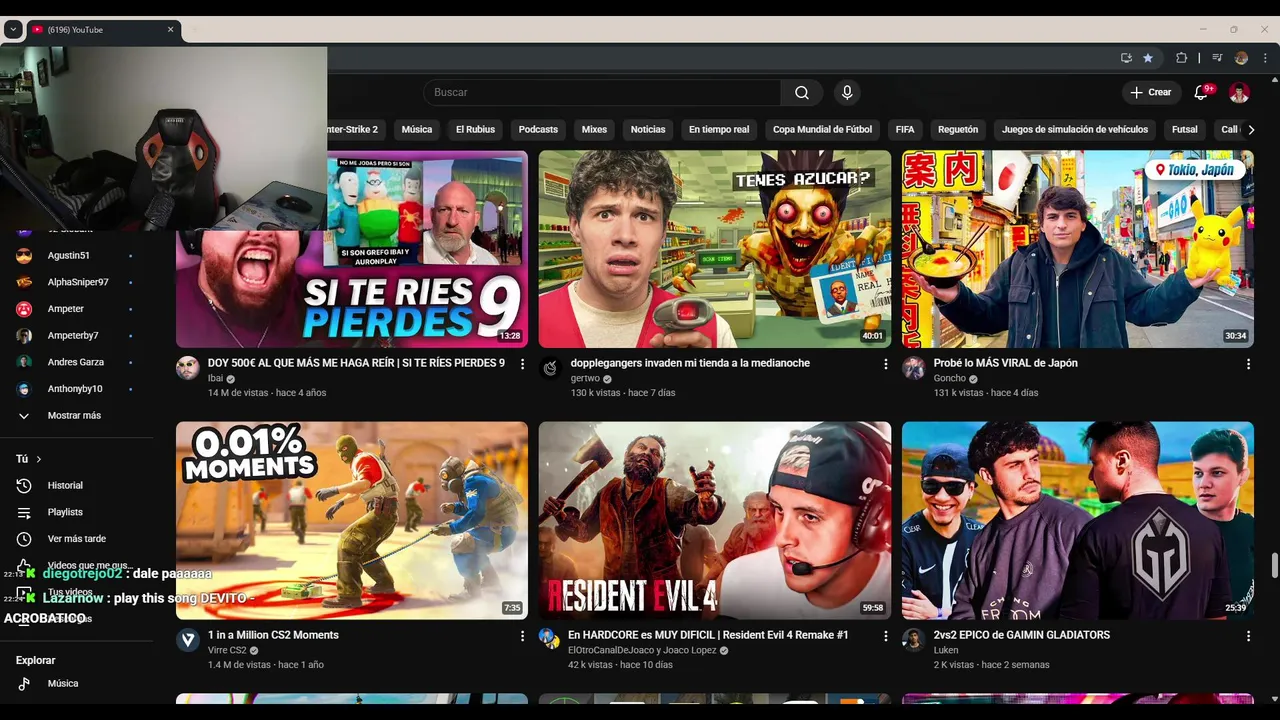Viewport: 1280px width, 720px height.
Task: Open title dopplegangers invaden mi tienda
Action: [x=690, y=363]
